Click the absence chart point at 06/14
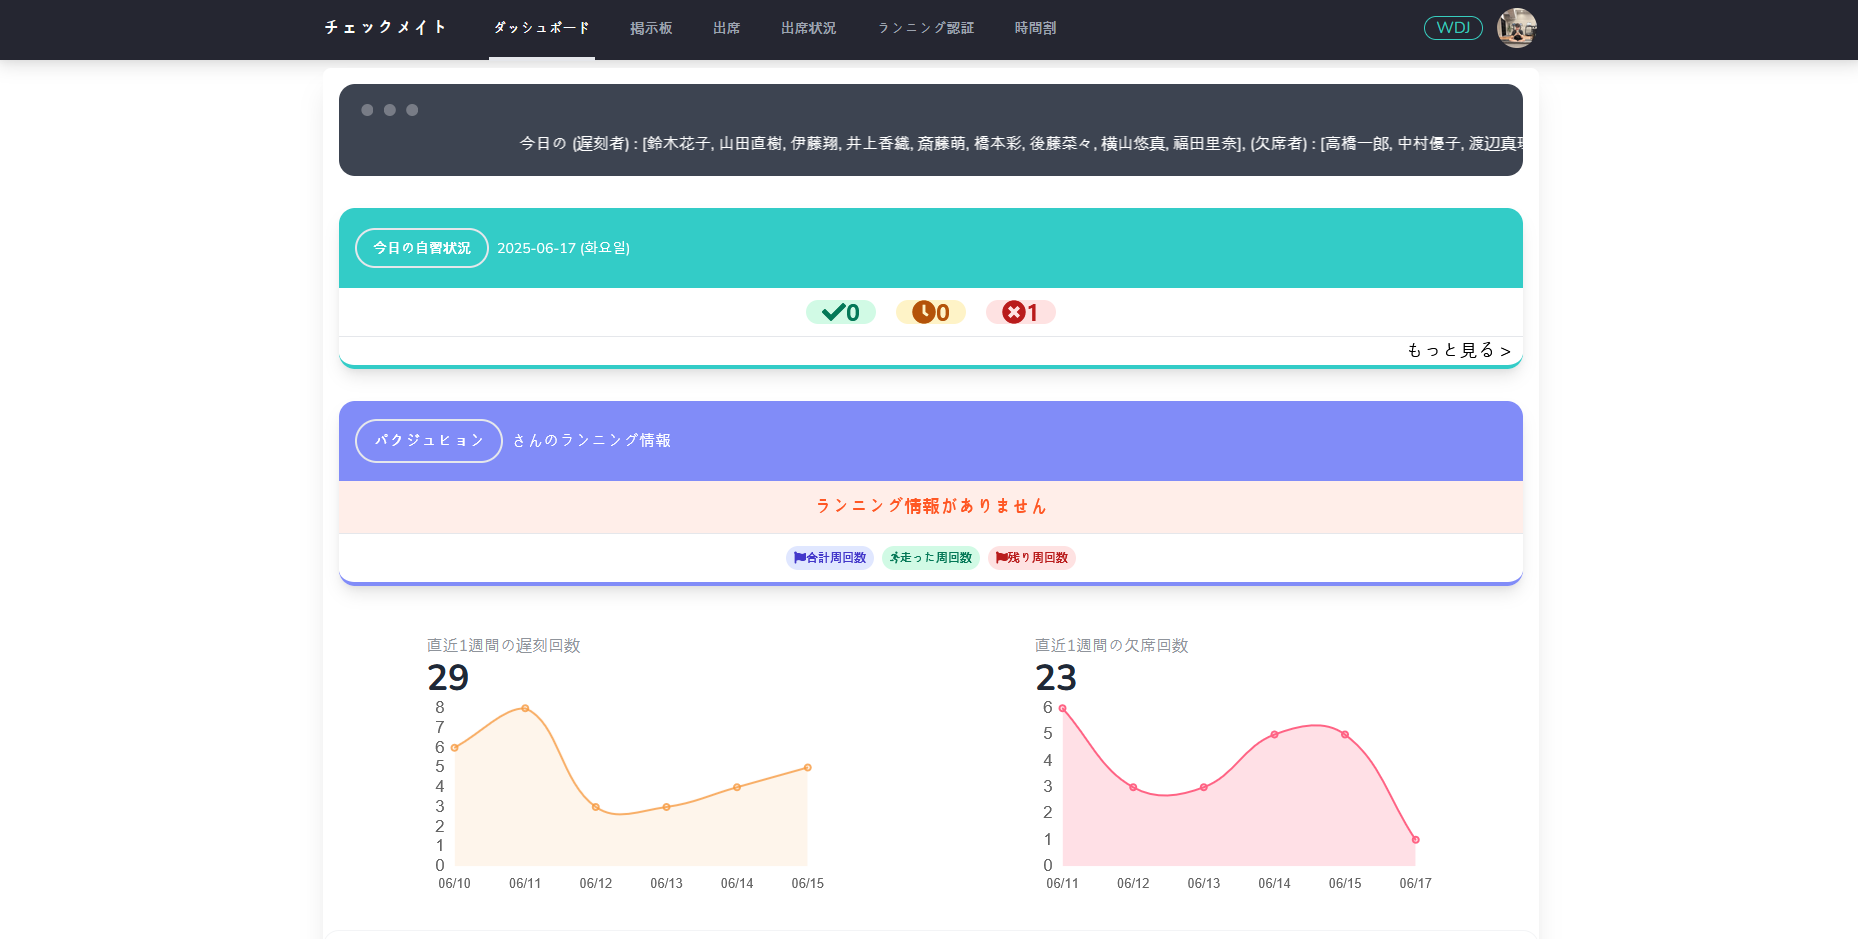 tap(1274, 735)
